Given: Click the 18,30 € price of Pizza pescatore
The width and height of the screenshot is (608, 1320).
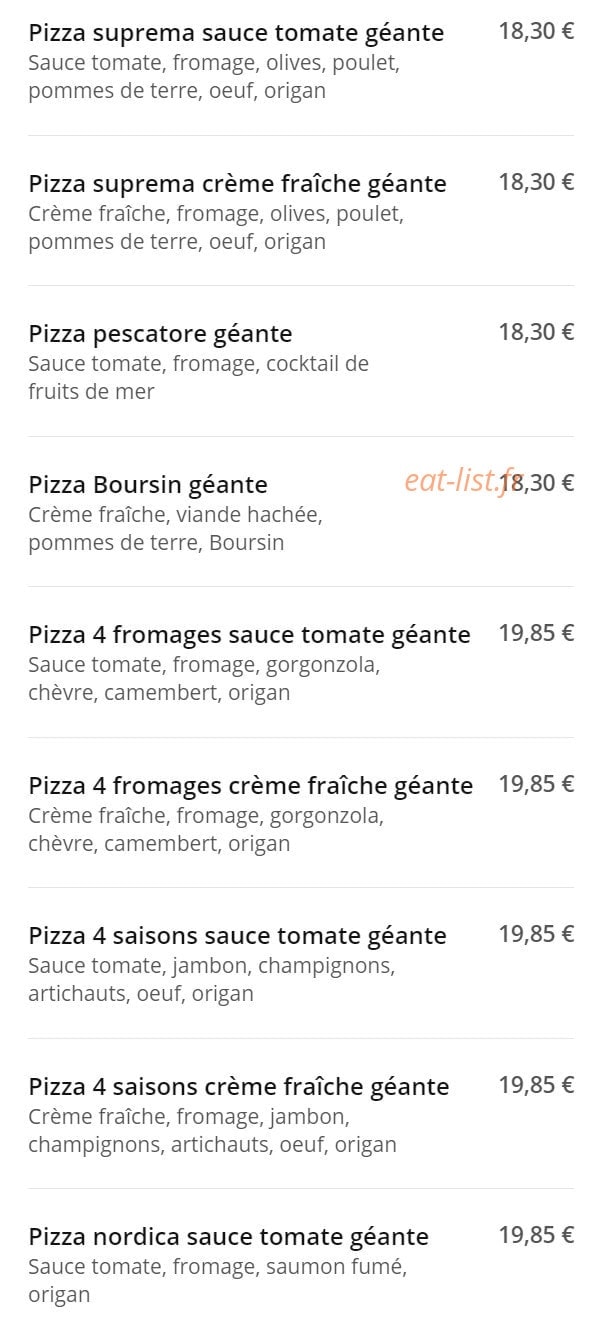Looking at the screenshot, I should (x=536, y=332).
